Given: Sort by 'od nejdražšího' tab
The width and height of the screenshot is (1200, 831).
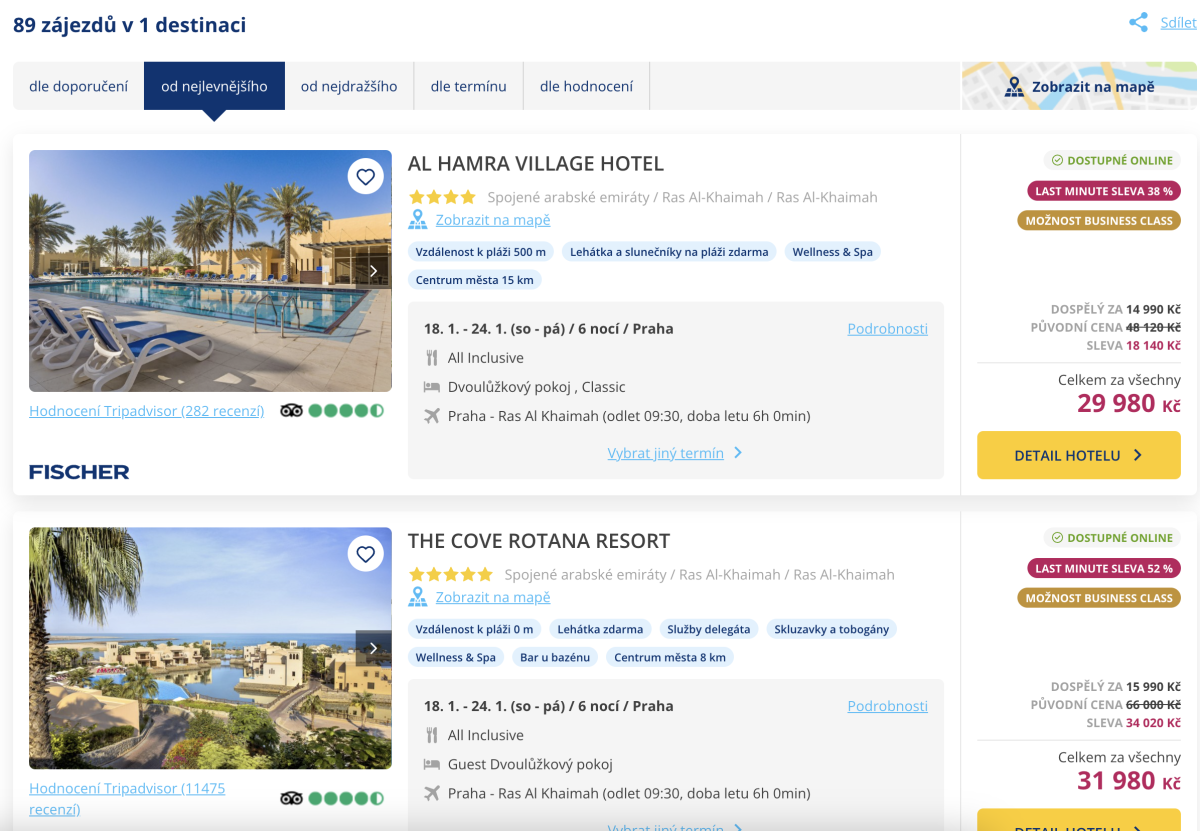Looking at the screenshot, I should pos(349,86).
